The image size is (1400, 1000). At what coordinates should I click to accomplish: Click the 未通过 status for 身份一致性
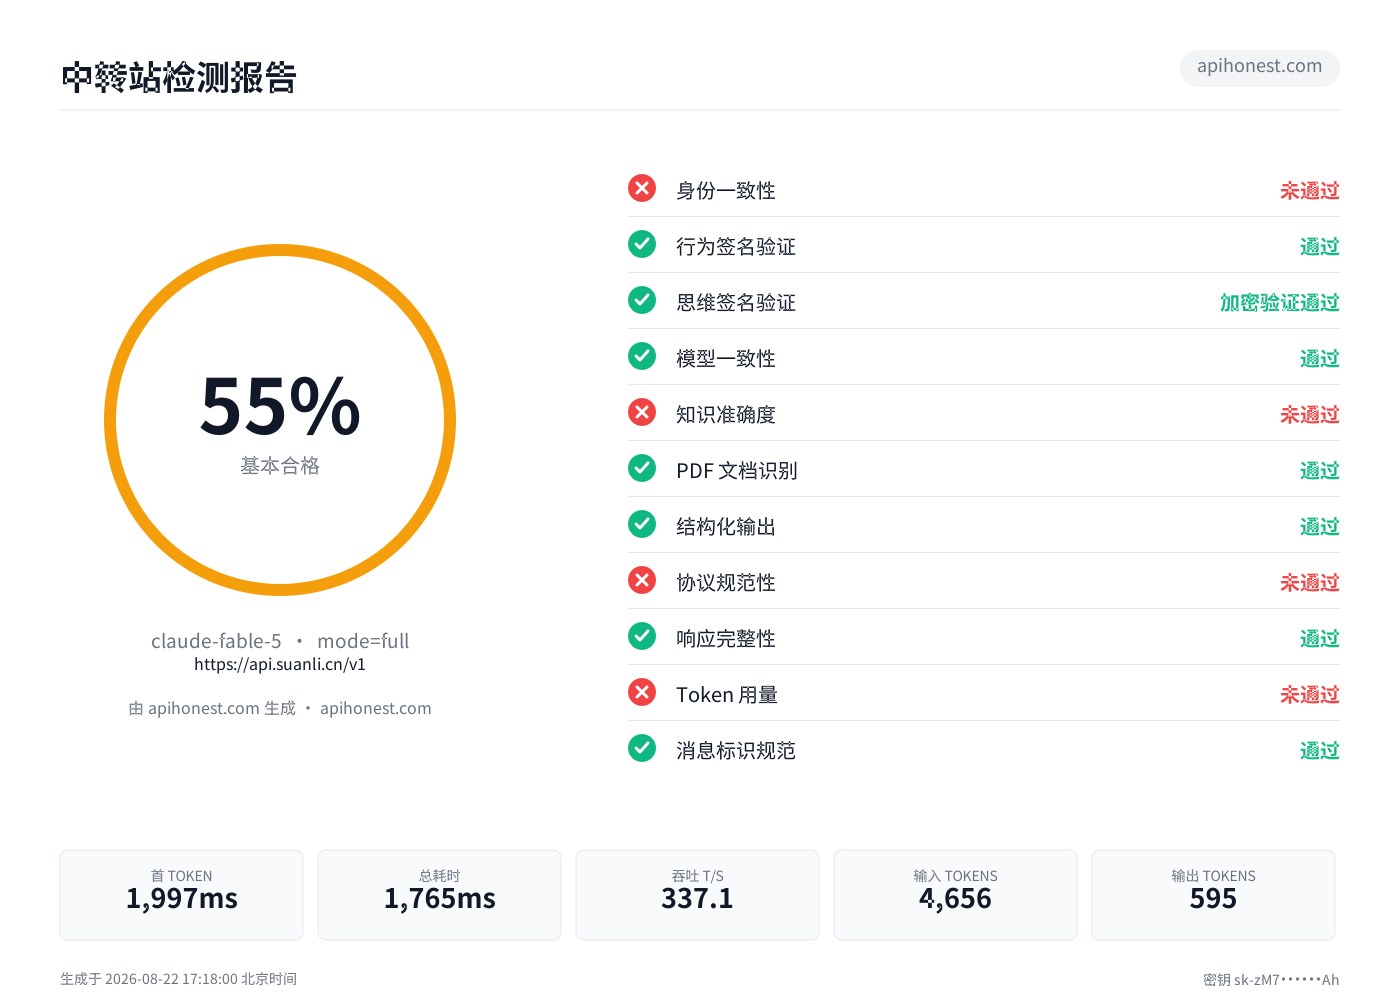pyautogui.click(x=1309, y=190)
